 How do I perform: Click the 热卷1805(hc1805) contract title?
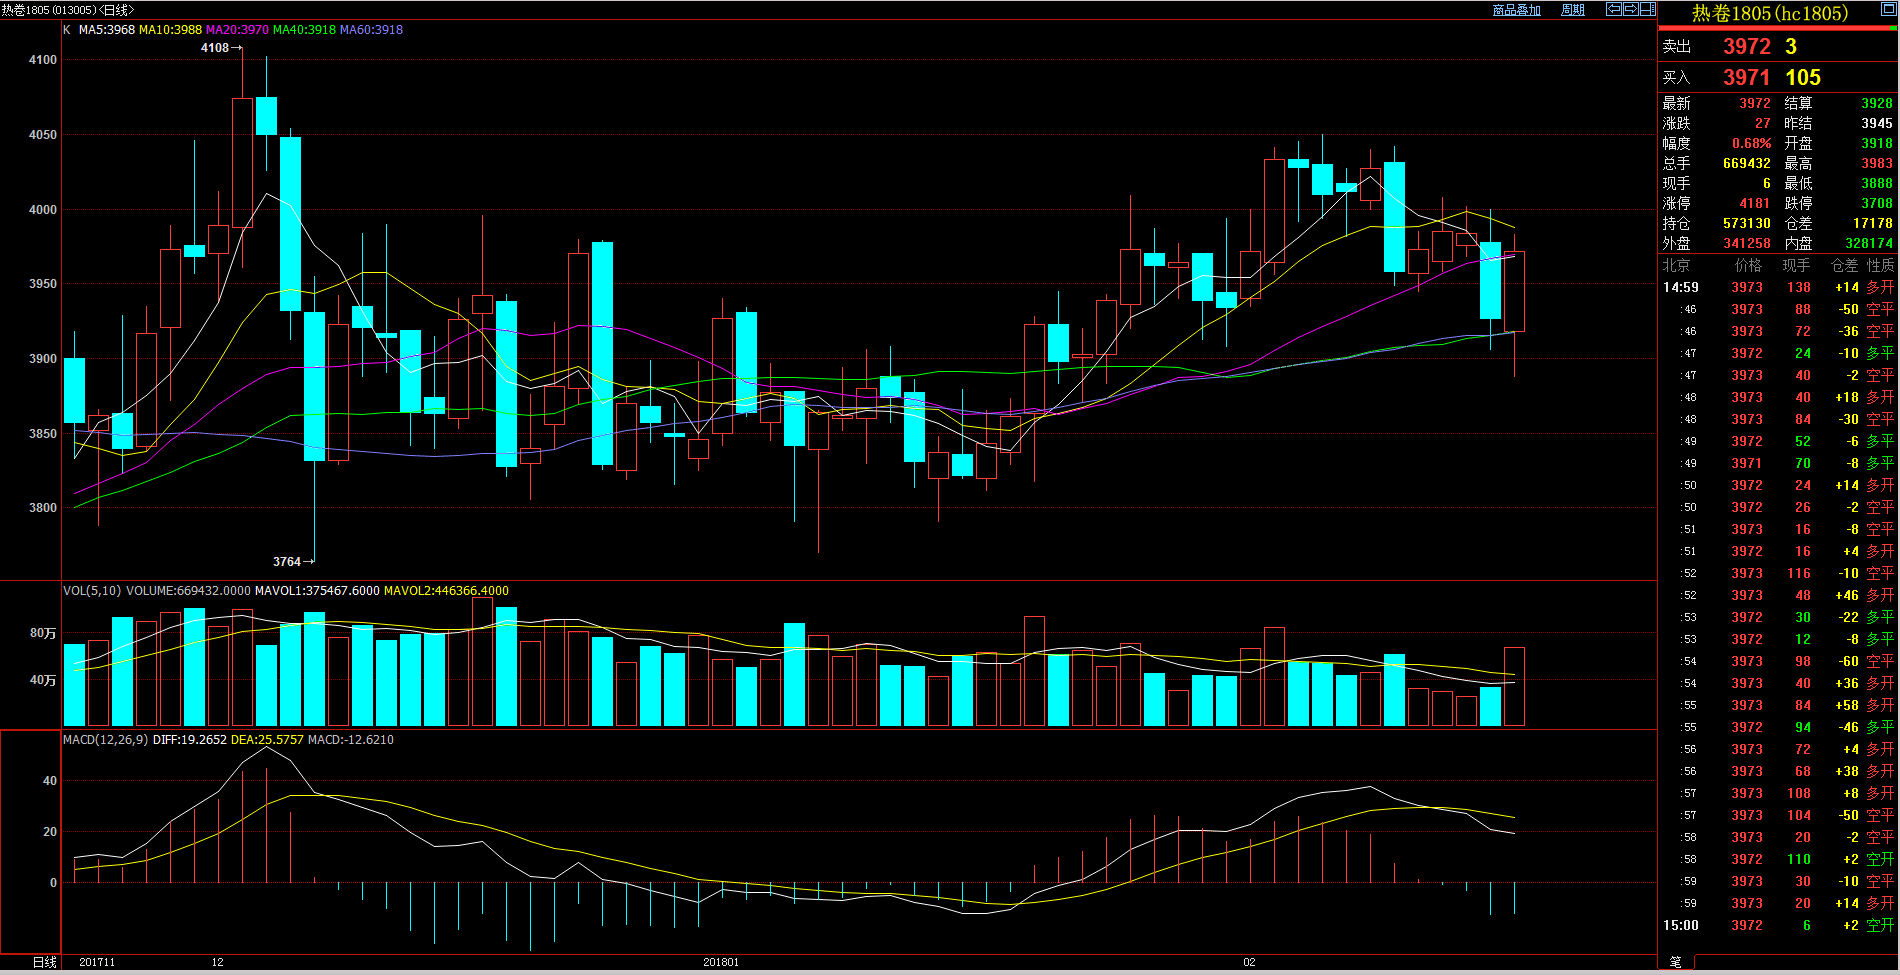[x=1769, y=14]
